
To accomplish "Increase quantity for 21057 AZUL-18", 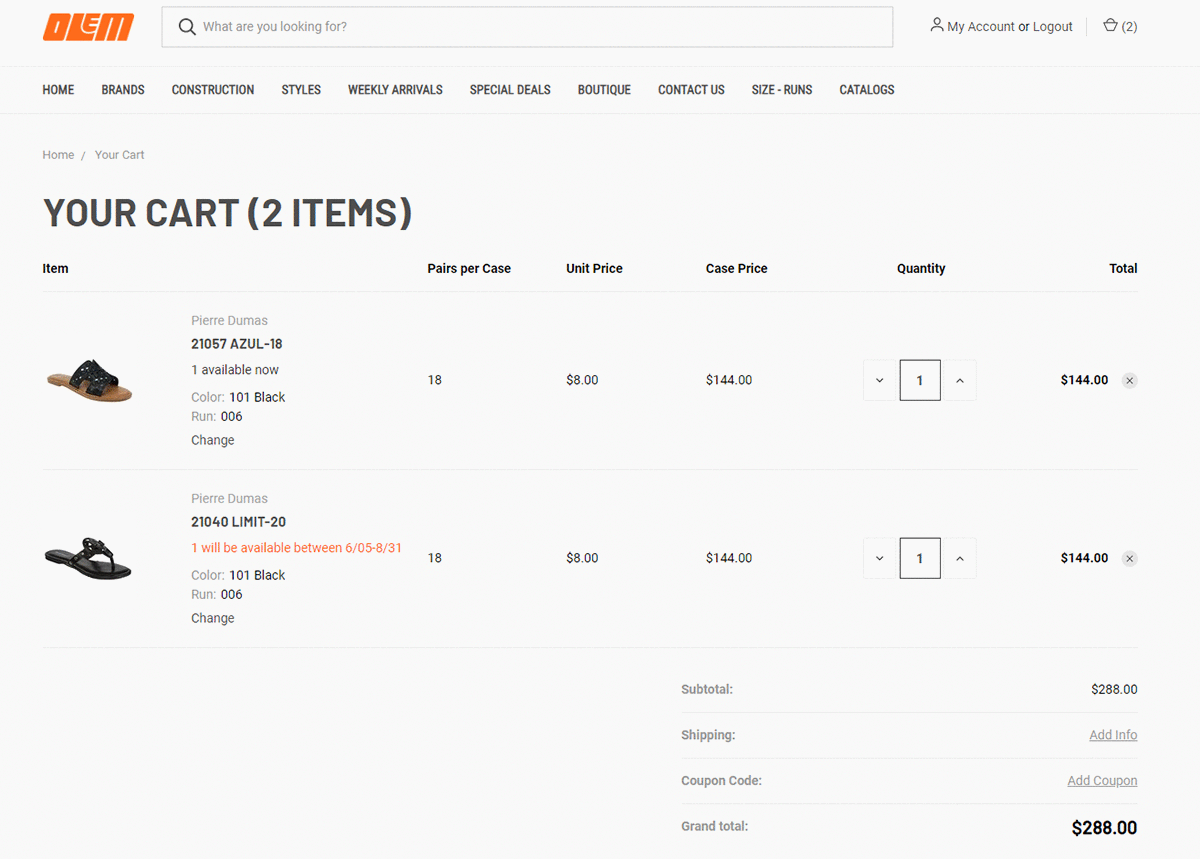I will (x=959, y=380).
